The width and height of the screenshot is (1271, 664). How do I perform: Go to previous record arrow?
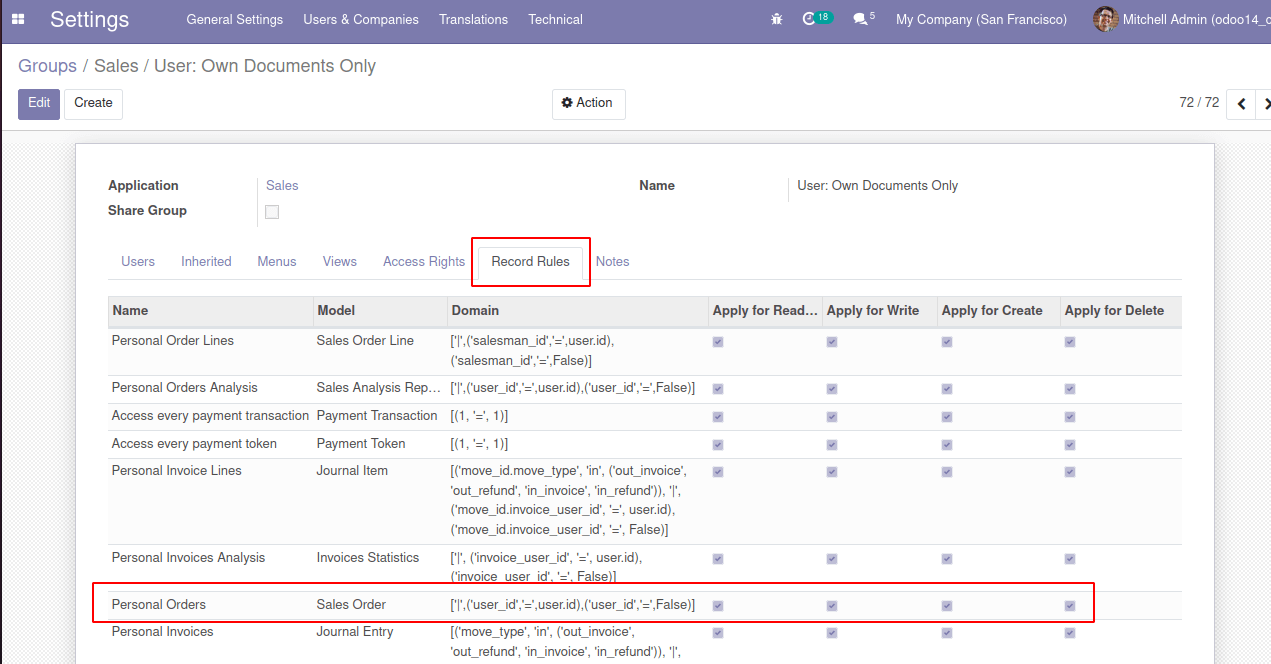[x=1241, y=104]
